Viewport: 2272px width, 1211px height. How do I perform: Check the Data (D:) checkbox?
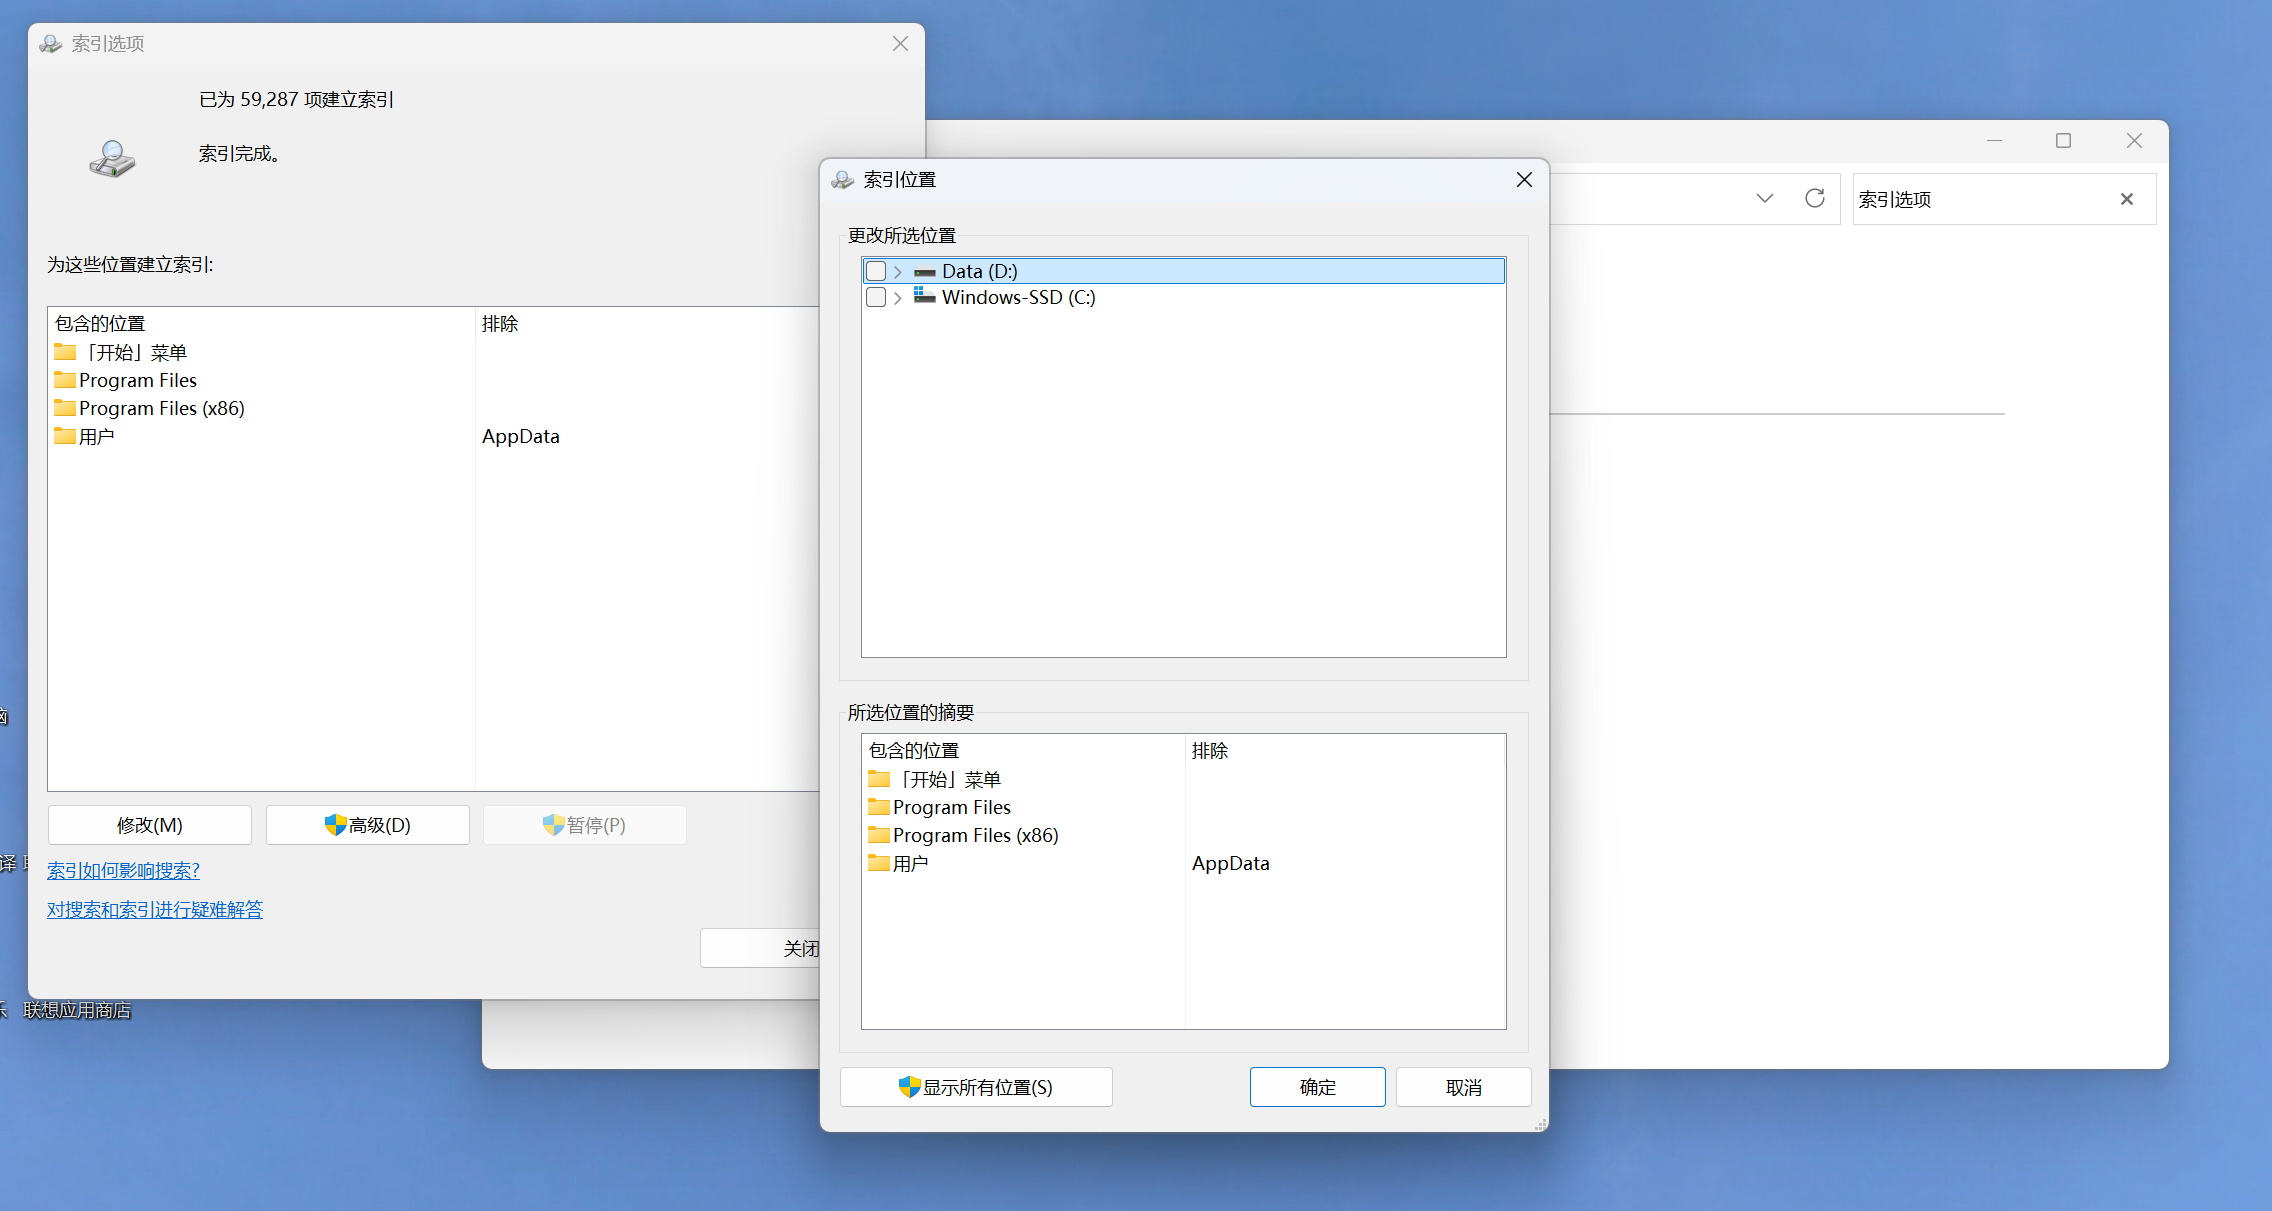coord(876,271)
